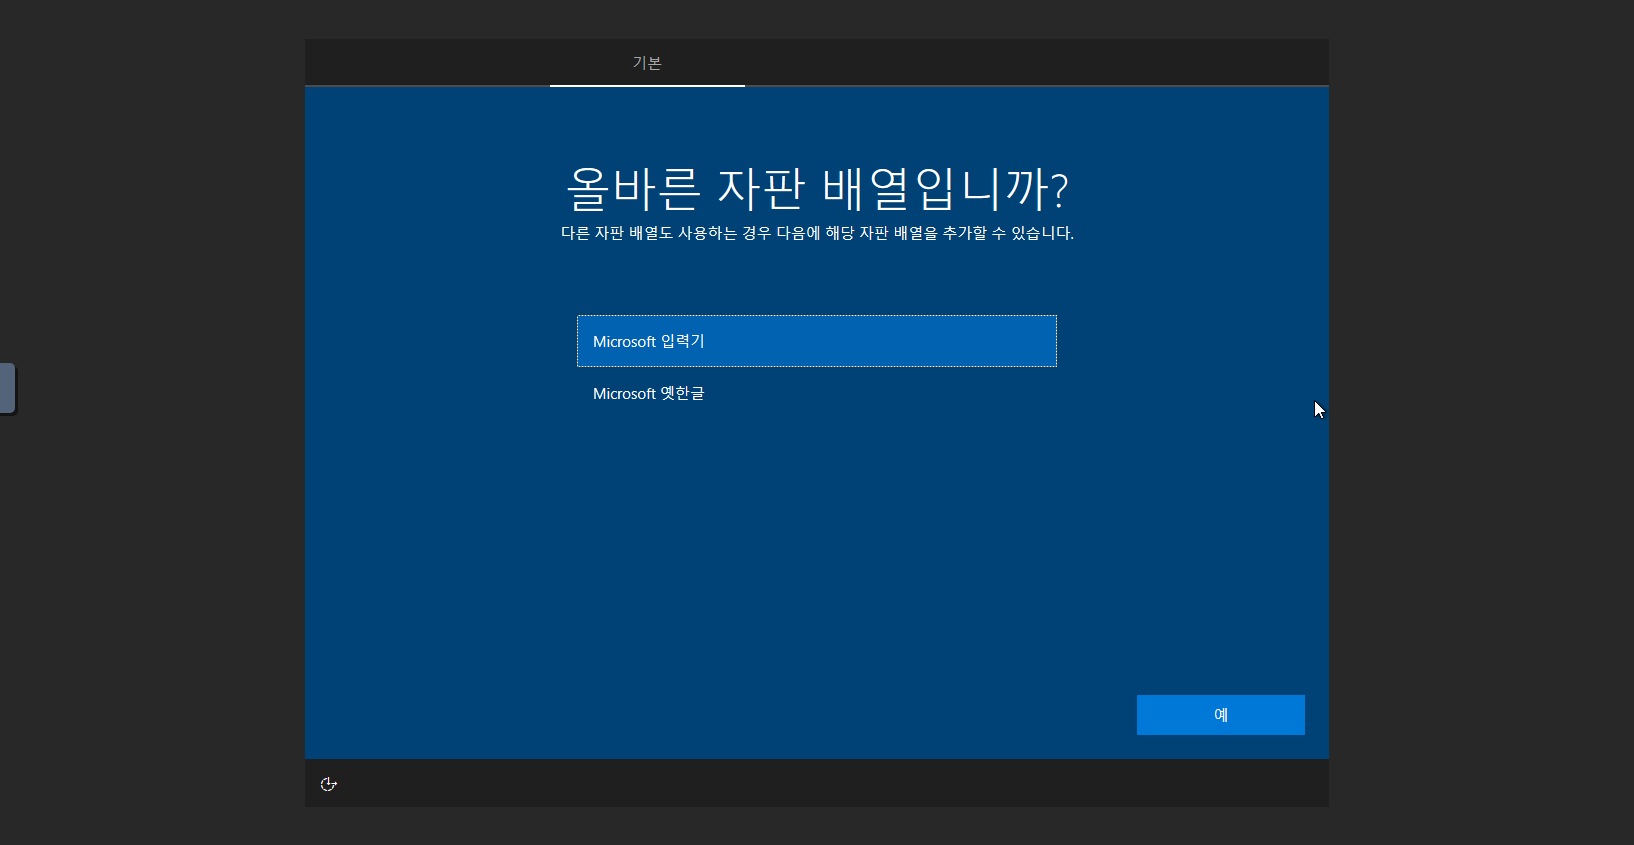Viewport: 1634px width, 845px height.
Task: Click the 다른 자판 text starting the subtitle
Action: [592, 233]
